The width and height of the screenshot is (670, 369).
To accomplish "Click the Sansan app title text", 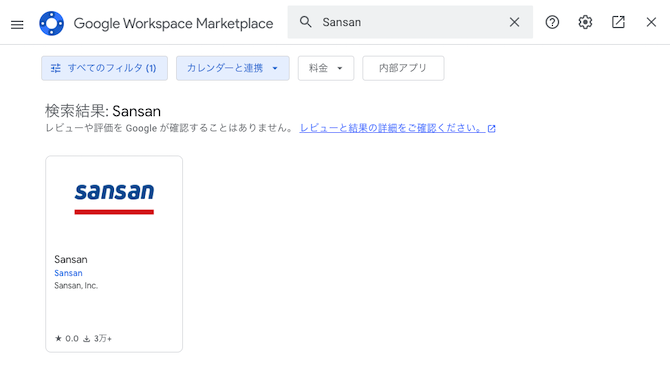I will pyautogui.click(x=71, y=259).
